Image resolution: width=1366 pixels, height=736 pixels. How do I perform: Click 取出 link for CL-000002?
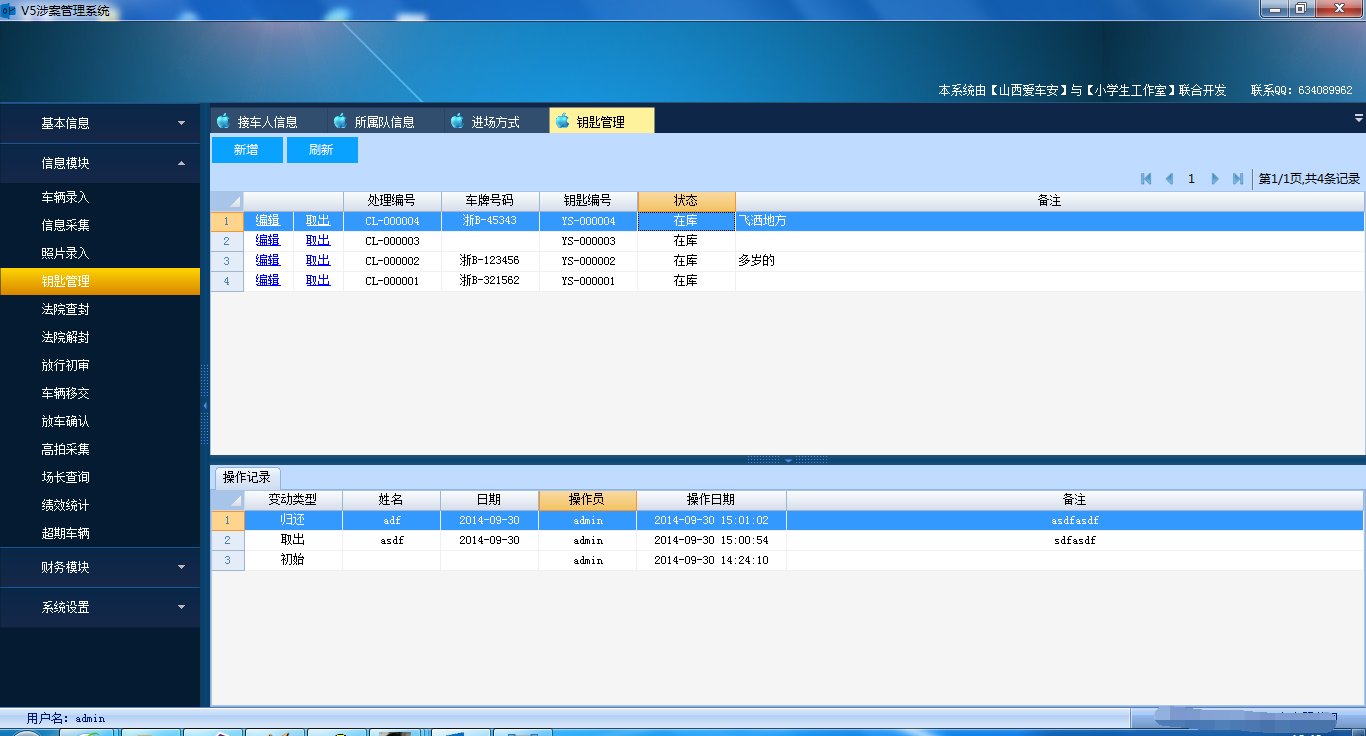click(x=318, y=260)
